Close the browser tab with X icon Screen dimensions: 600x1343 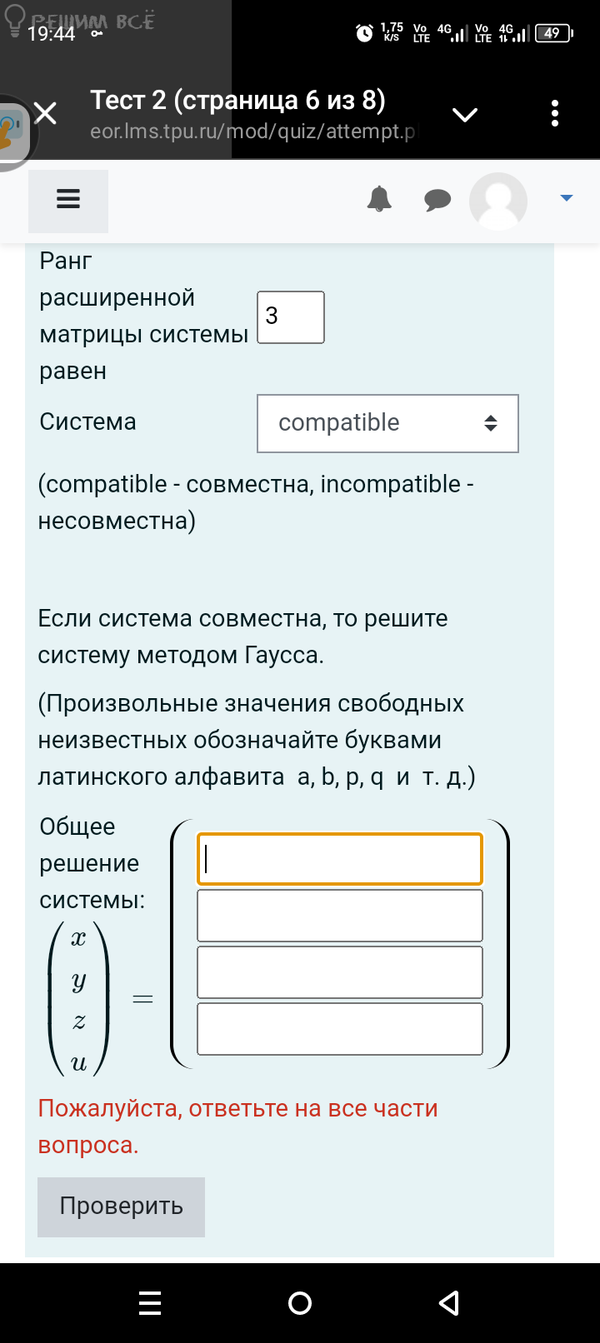coord(45,113)
